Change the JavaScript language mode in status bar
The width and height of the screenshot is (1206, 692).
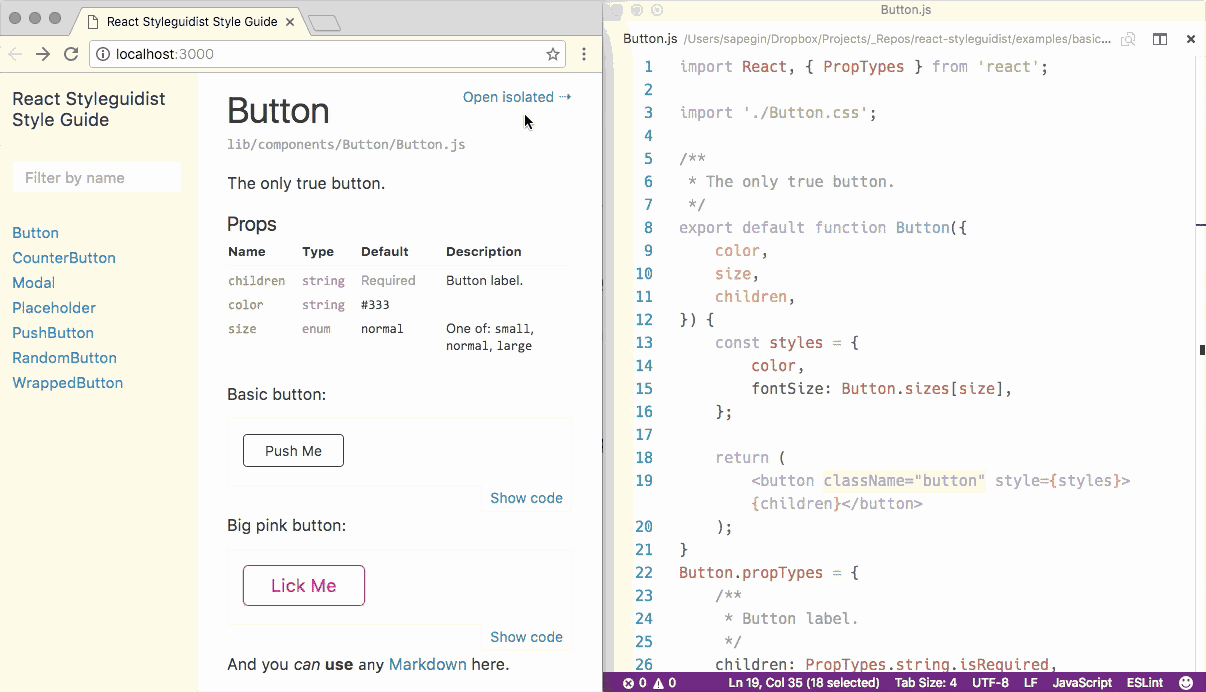pos(1081,683)
